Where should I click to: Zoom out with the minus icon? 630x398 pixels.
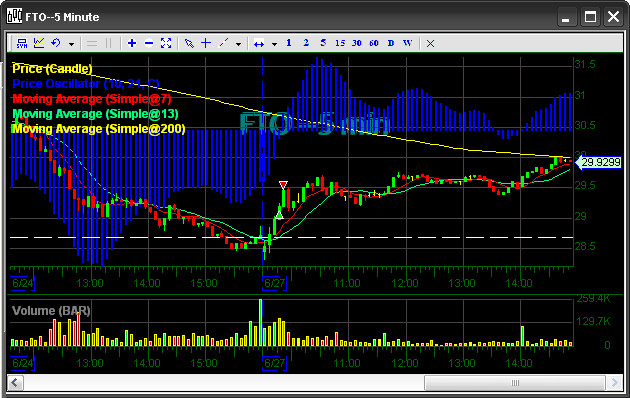point(149,43)
